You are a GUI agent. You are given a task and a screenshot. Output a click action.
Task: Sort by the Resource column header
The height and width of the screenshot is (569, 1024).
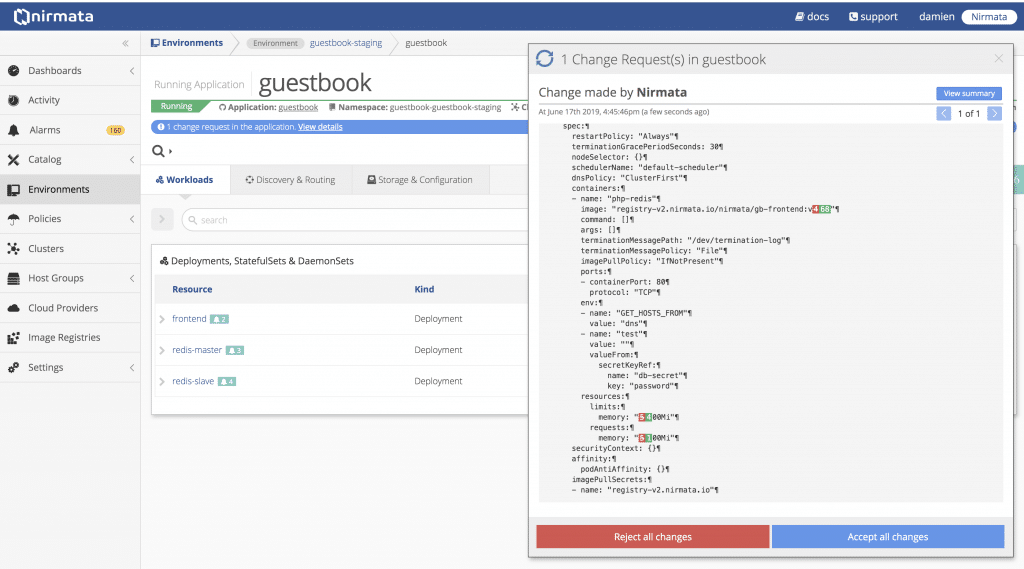[x=192, y=289]
